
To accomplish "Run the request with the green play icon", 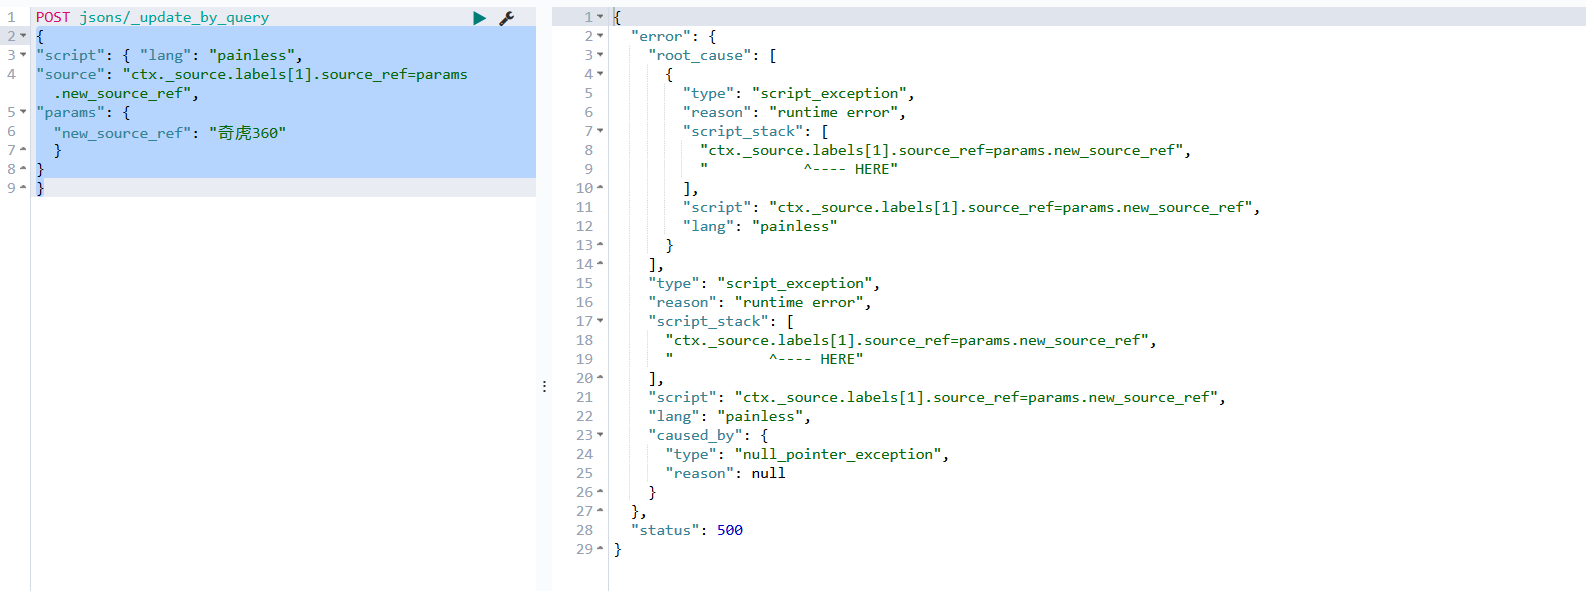I will pyautogui.click(x=479, y=18).
